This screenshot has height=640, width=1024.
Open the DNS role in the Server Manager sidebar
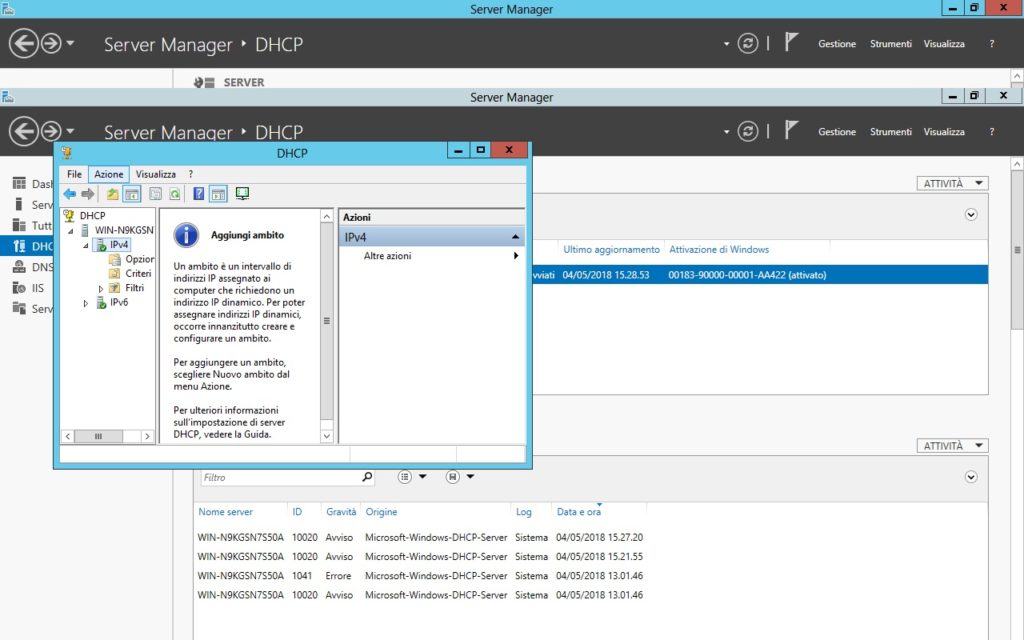[x=33, y=267]
